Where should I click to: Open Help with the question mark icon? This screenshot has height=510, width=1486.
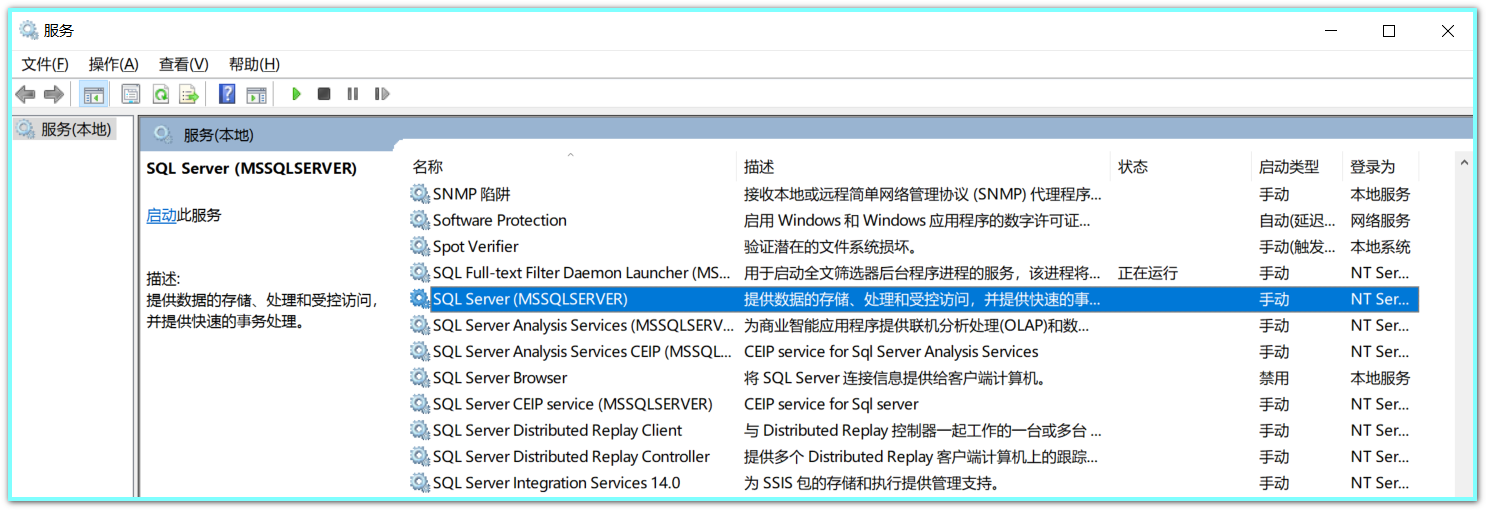point(227,94)
